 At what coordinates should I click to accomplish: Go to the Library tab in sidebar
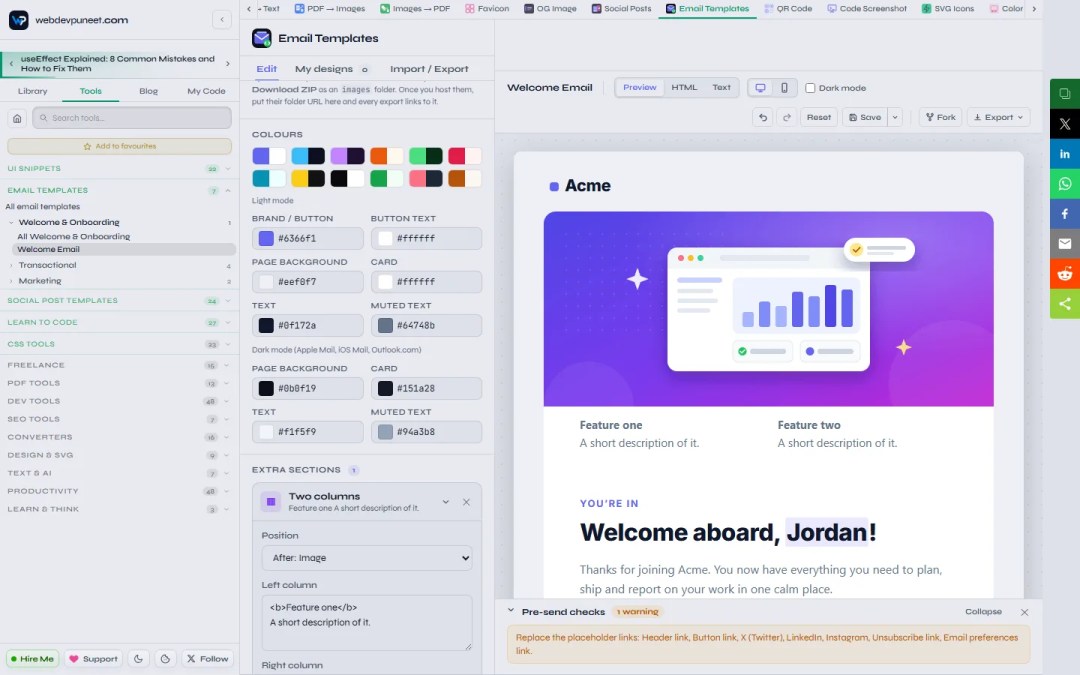(32, 91)
